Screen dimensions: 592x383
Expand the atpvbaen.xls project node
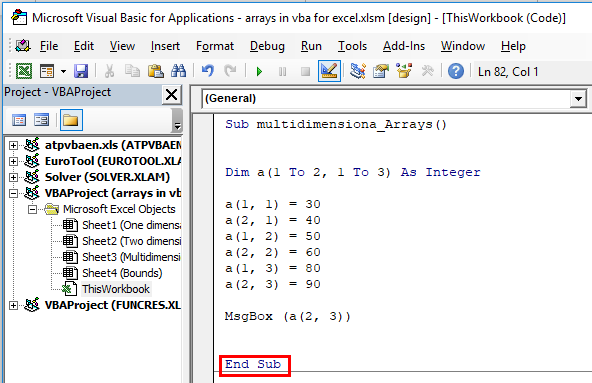tap(13, 145)
